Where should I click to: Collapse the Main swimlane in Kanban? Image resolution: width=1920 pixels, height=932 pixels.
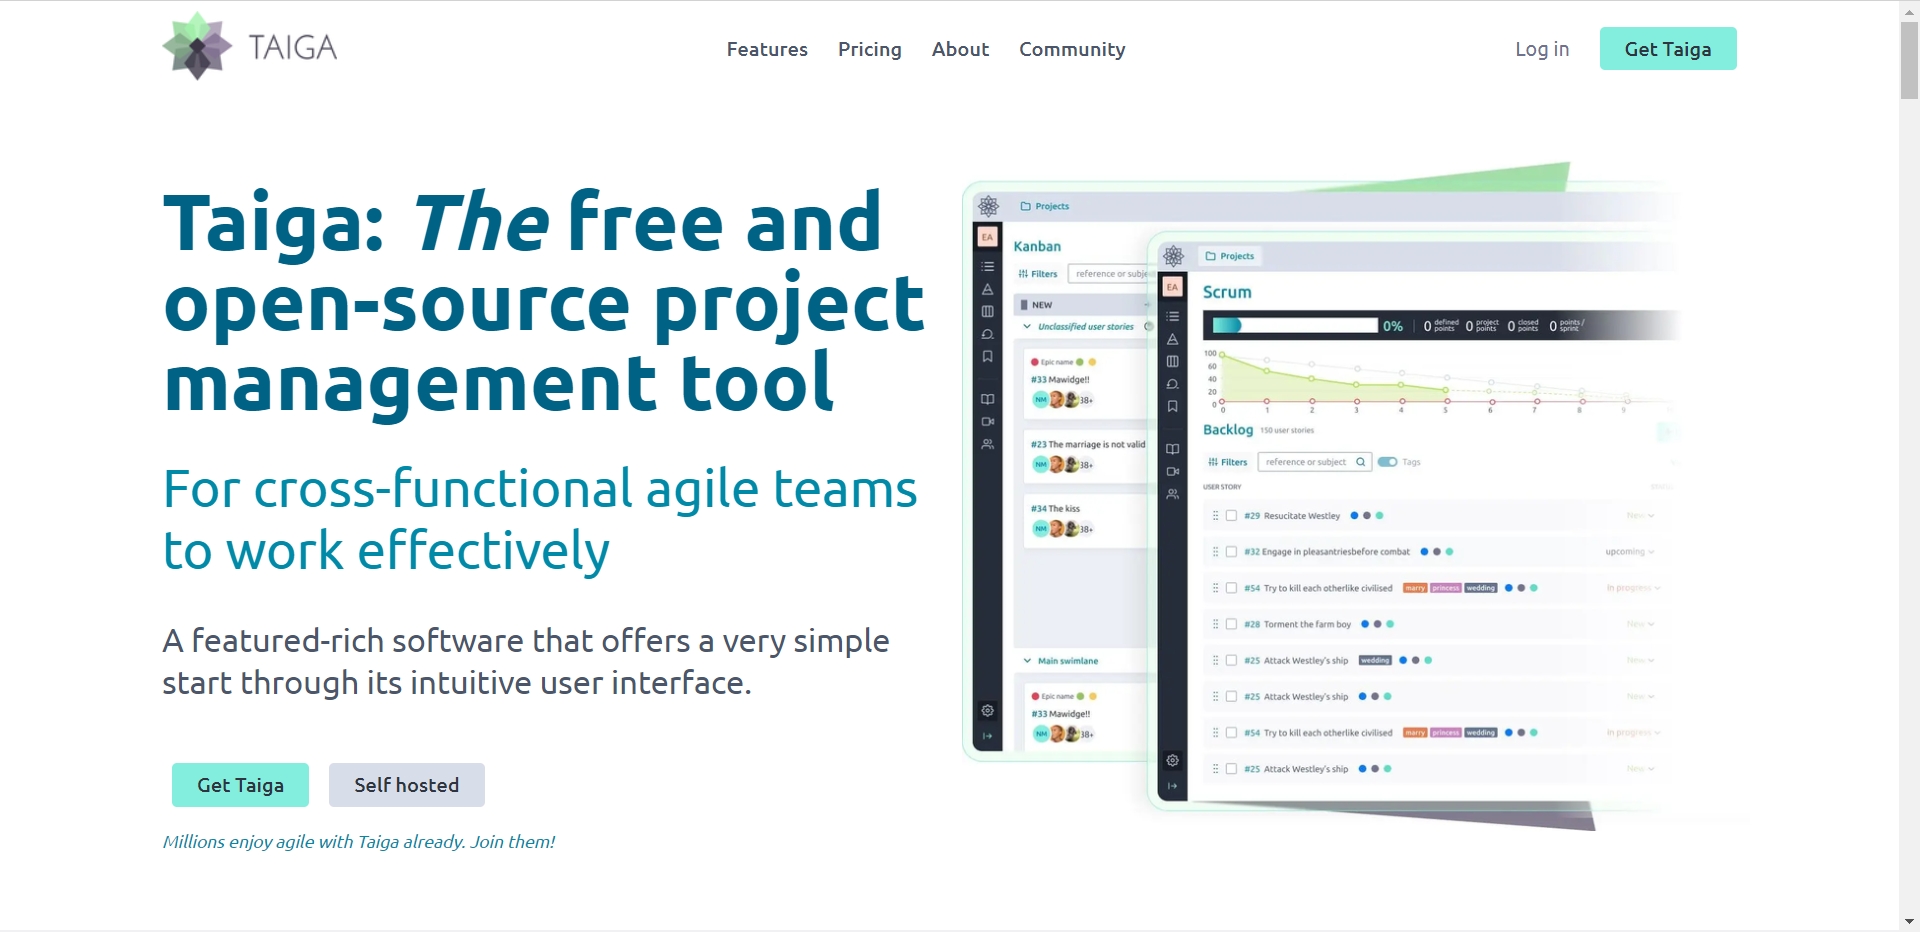(x=1027, y=661)
